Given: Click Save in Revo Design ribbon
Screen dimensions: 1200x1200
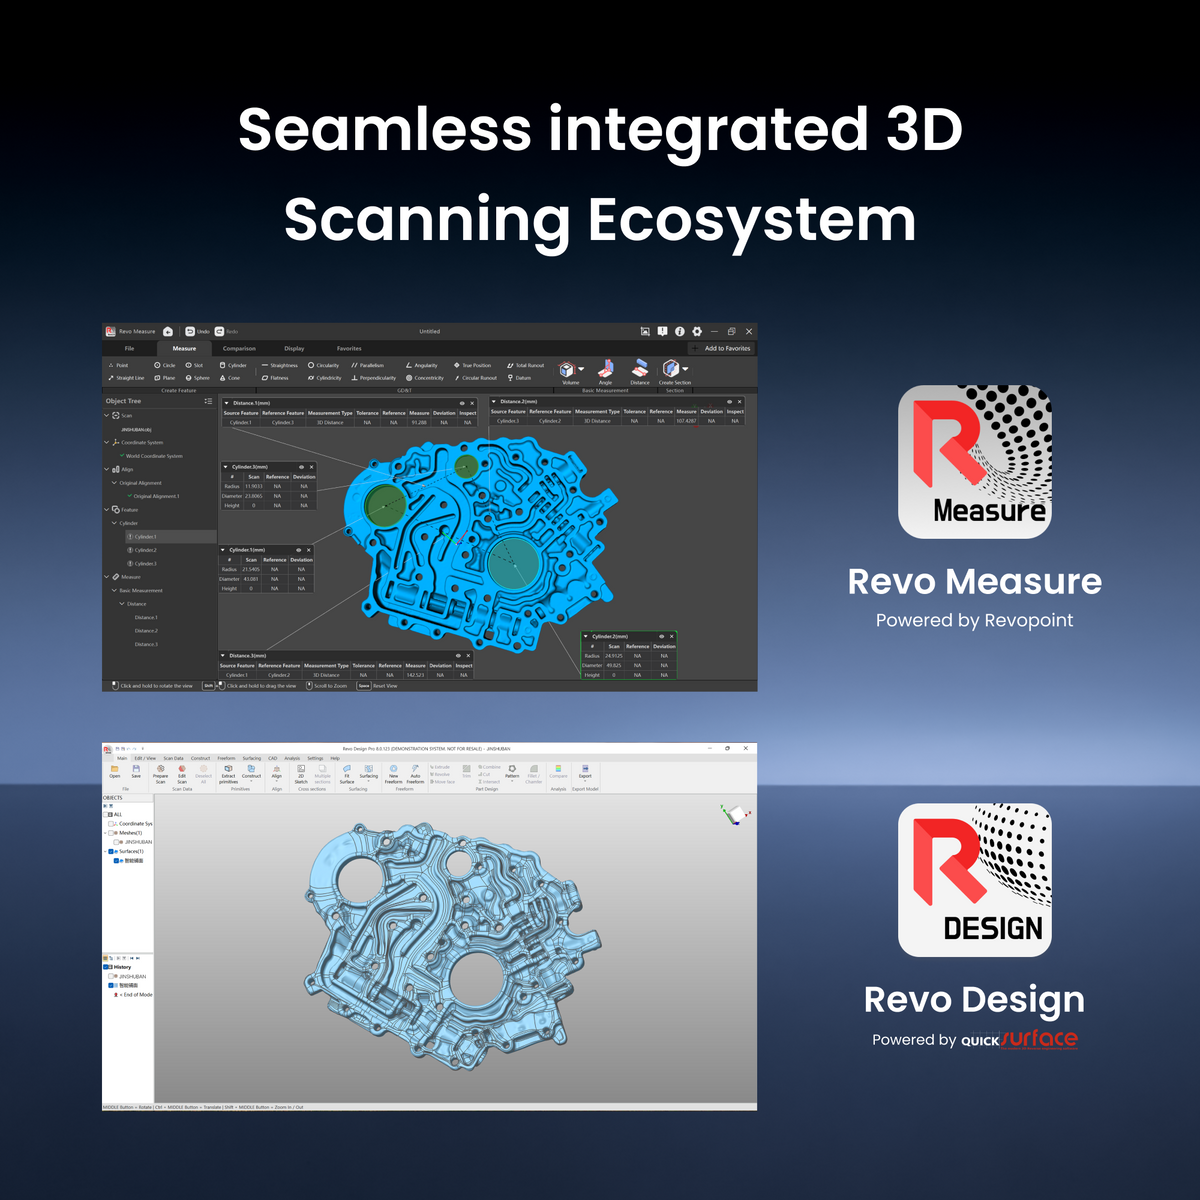Looking at the screenshot, I should pos(136,772).
